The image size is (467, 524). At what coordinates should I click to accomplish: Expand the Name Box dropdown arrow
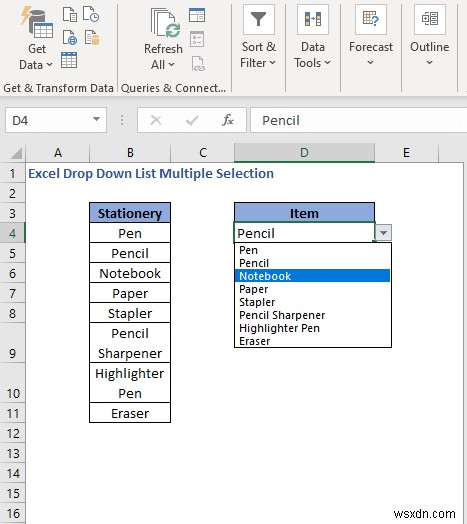click(x=96, y=119)
